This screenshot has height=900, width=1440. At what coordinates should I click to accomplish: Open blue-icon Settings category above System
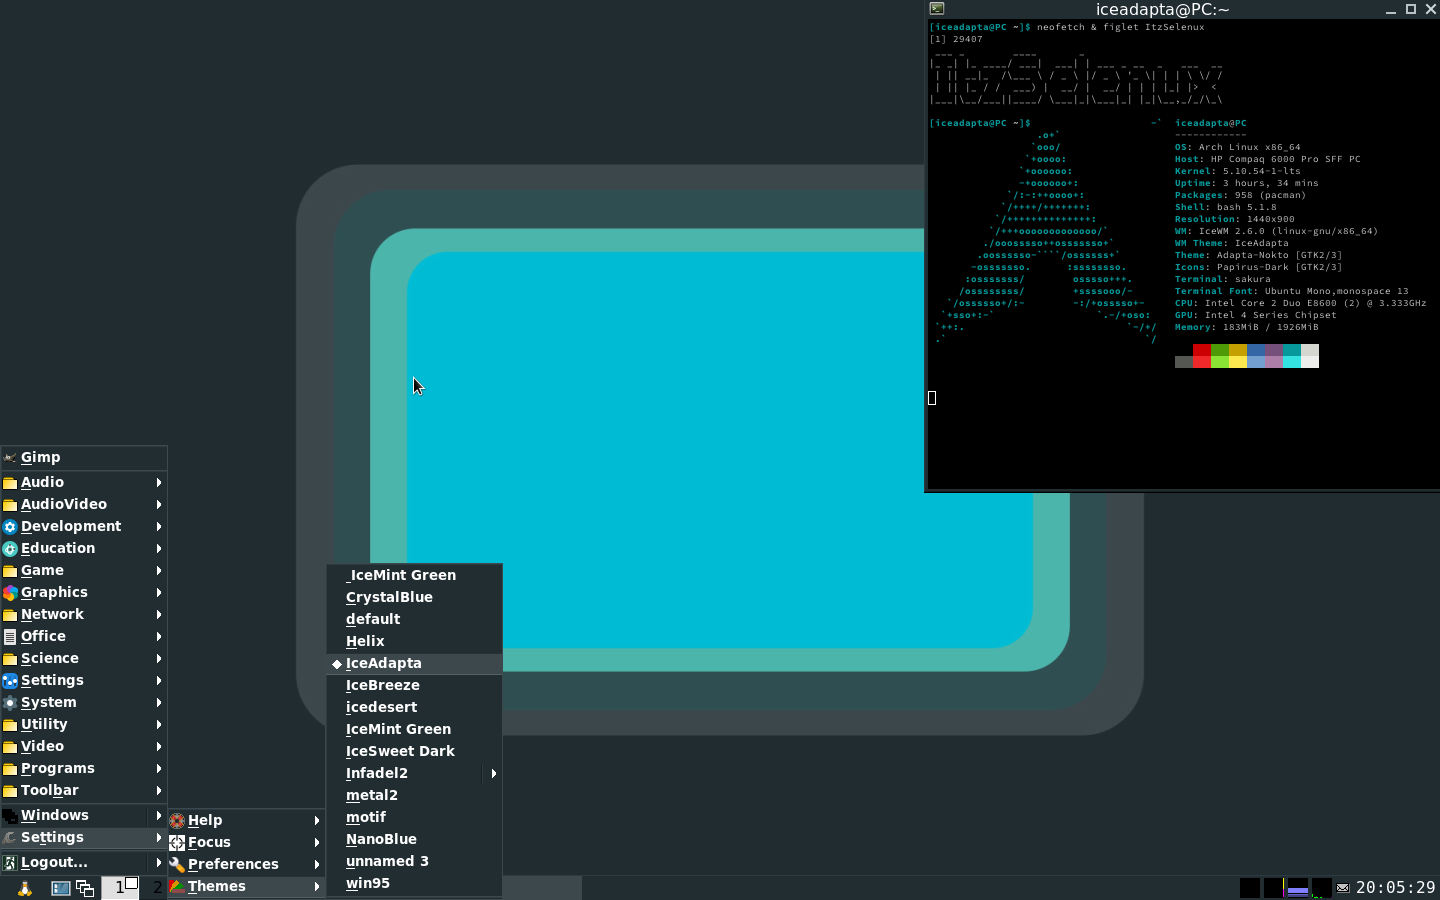click(x=84, y=680)
